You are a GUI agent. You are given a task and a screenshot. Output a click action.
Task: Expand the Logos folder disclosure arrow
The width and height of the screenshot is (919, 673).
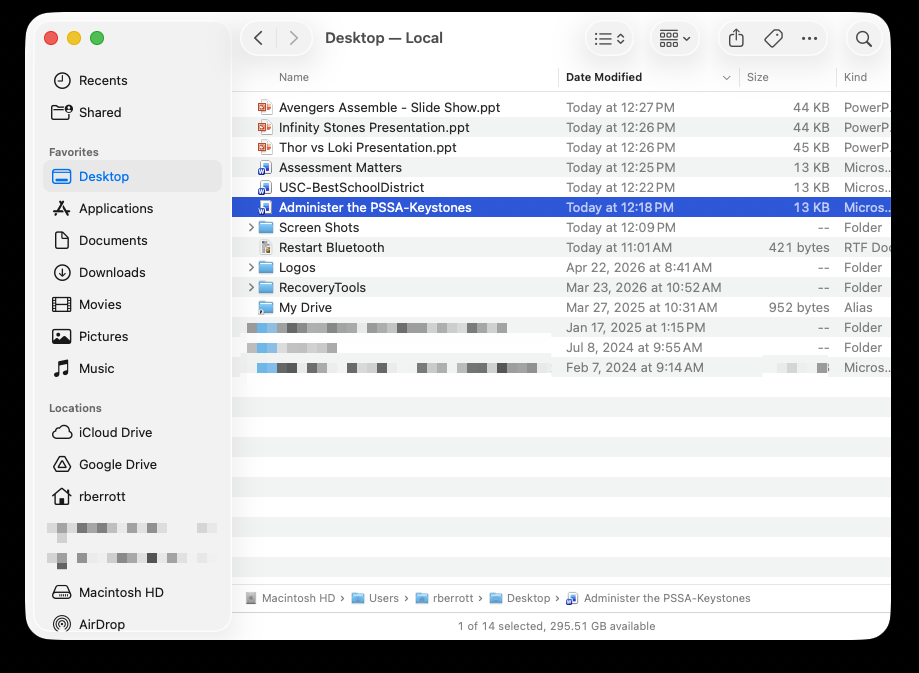pos(251,267)
